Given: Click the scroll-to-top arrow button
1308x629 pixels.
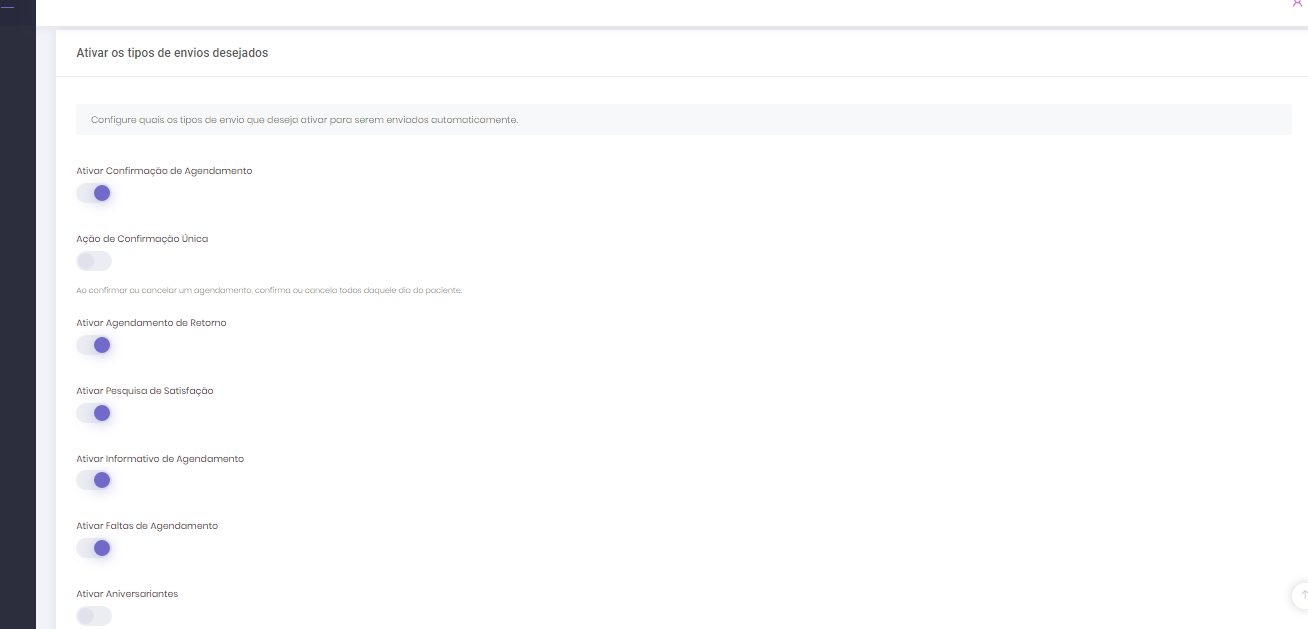Looking at the screenshot, I should point(1302,594).
